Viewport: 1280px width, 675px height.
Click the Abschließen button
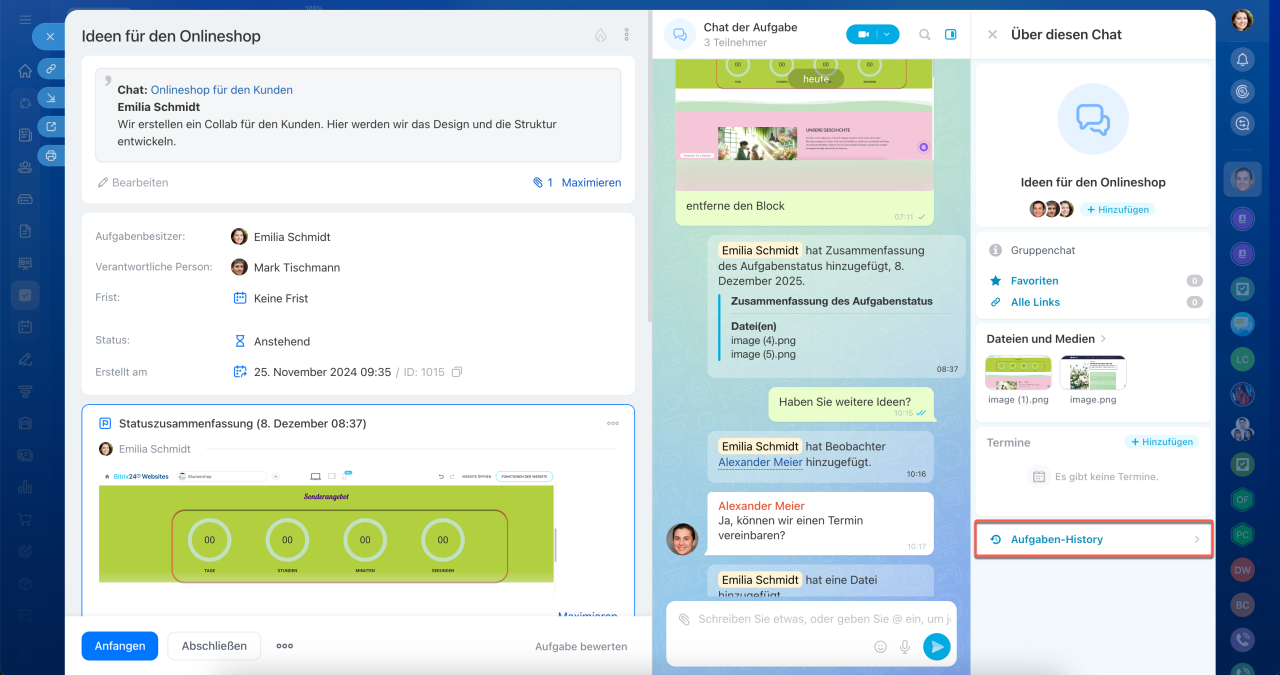click(x=214, y=646)
